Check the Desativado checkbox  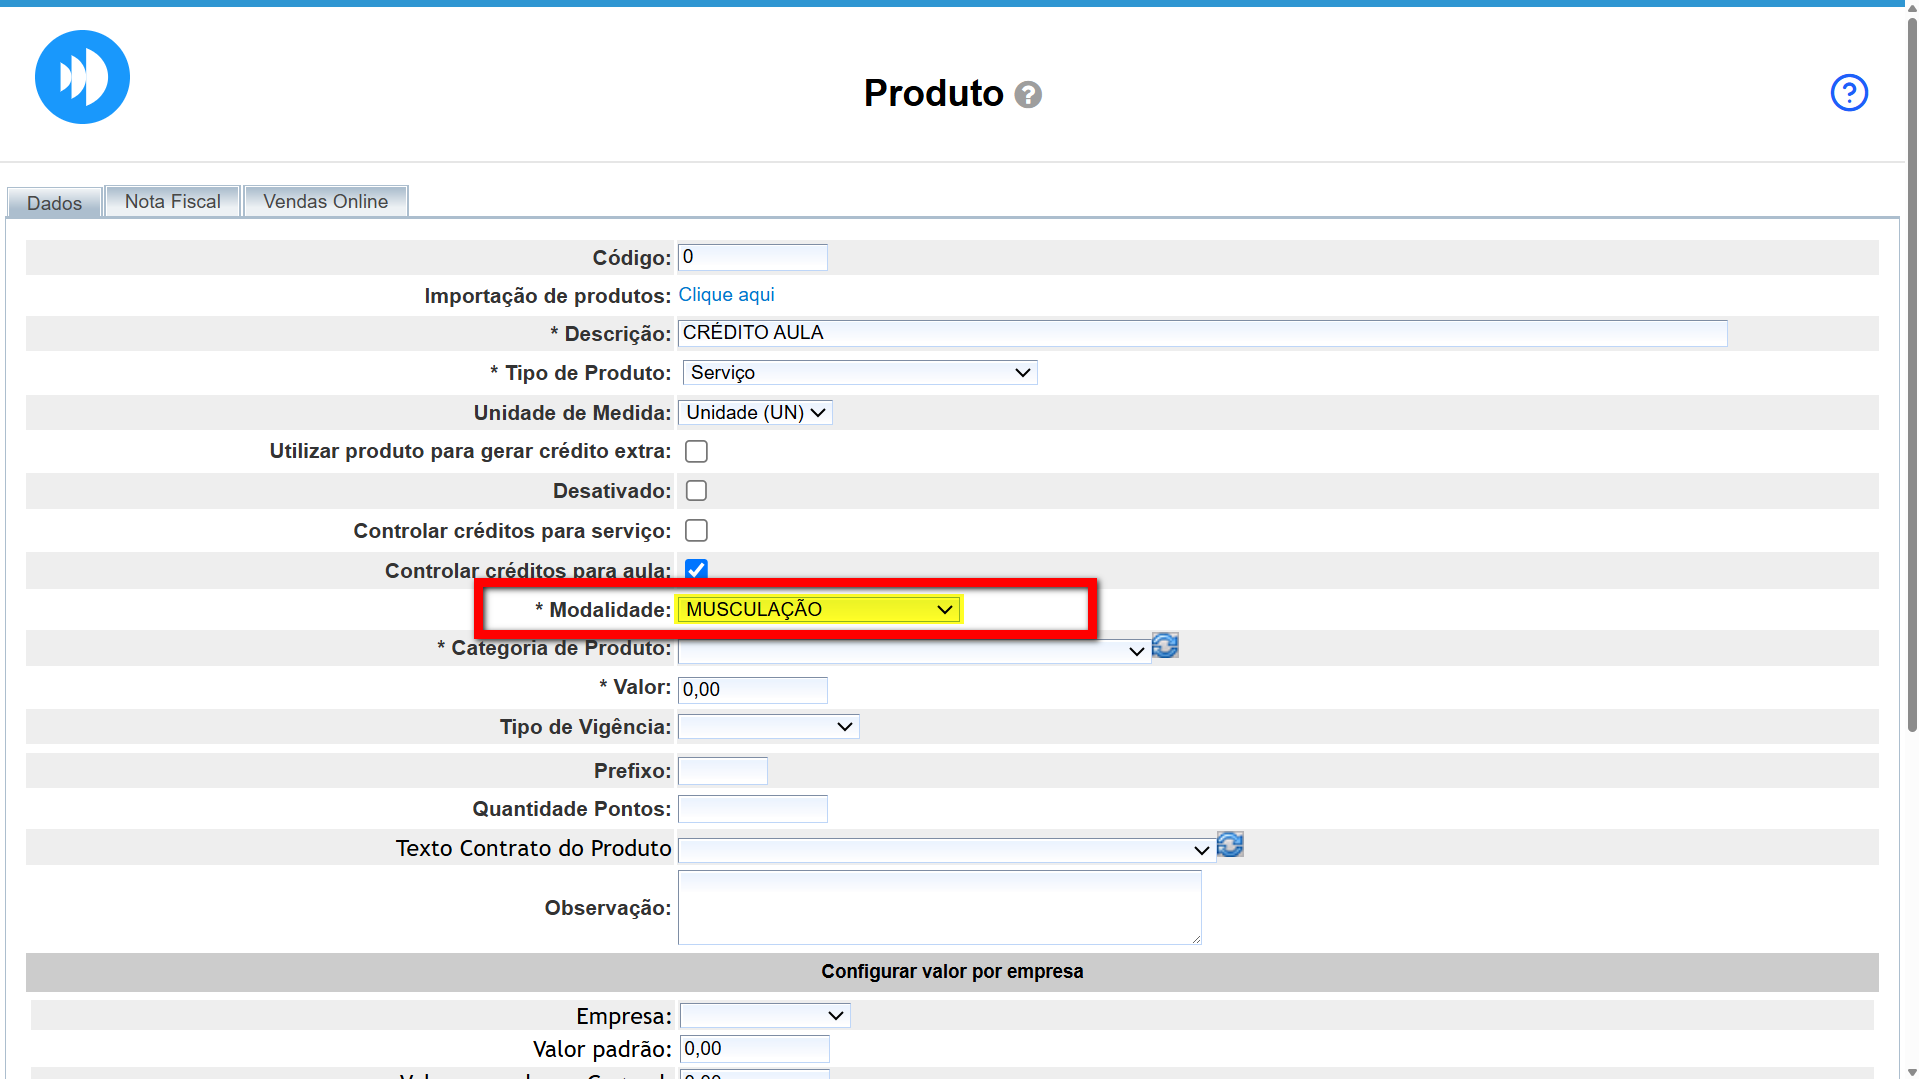pyautogui.click(x=696, y=491)
